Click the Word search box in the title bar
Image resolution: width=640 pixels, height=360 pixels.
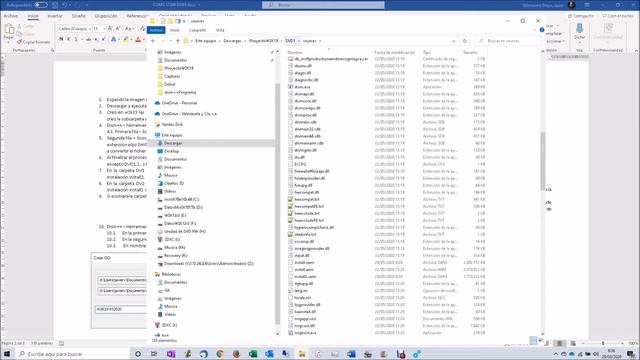coord(323,5)
